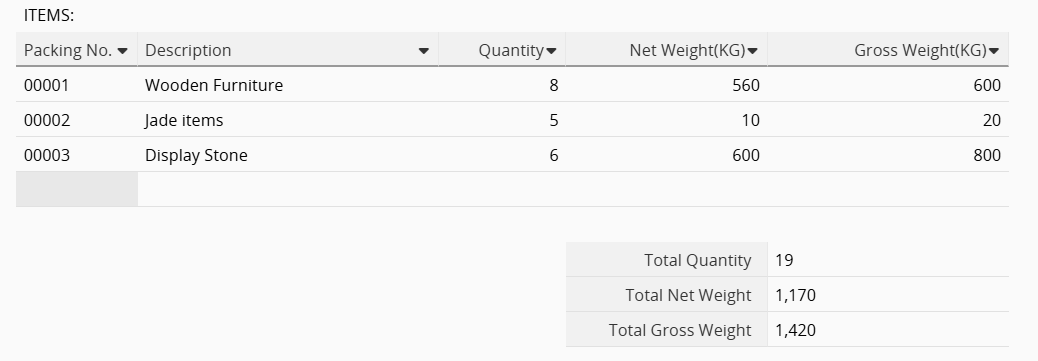Select net weight 10 for Jade items
1038x361 pixels.
(x=667, y=120)
